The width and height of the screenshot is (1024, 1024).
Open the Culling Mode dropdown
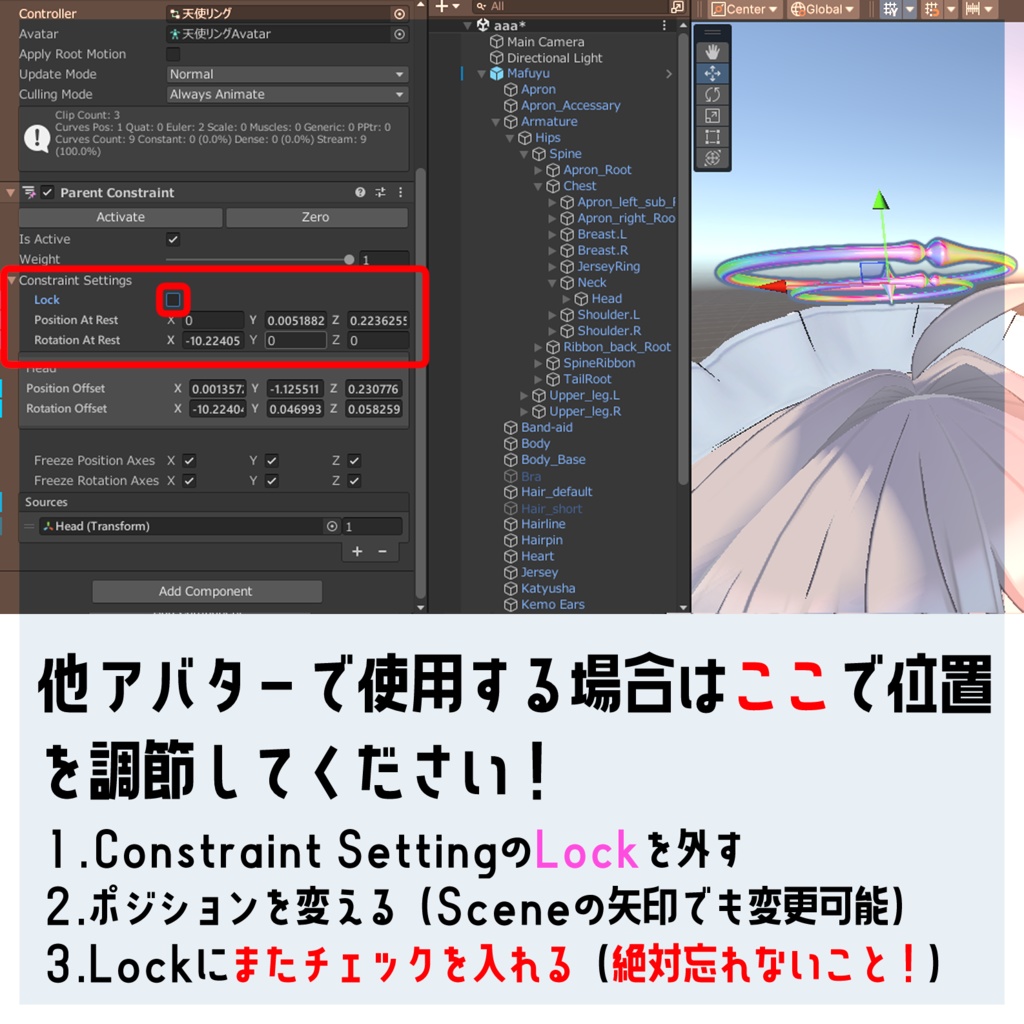(x=287, y=94)
